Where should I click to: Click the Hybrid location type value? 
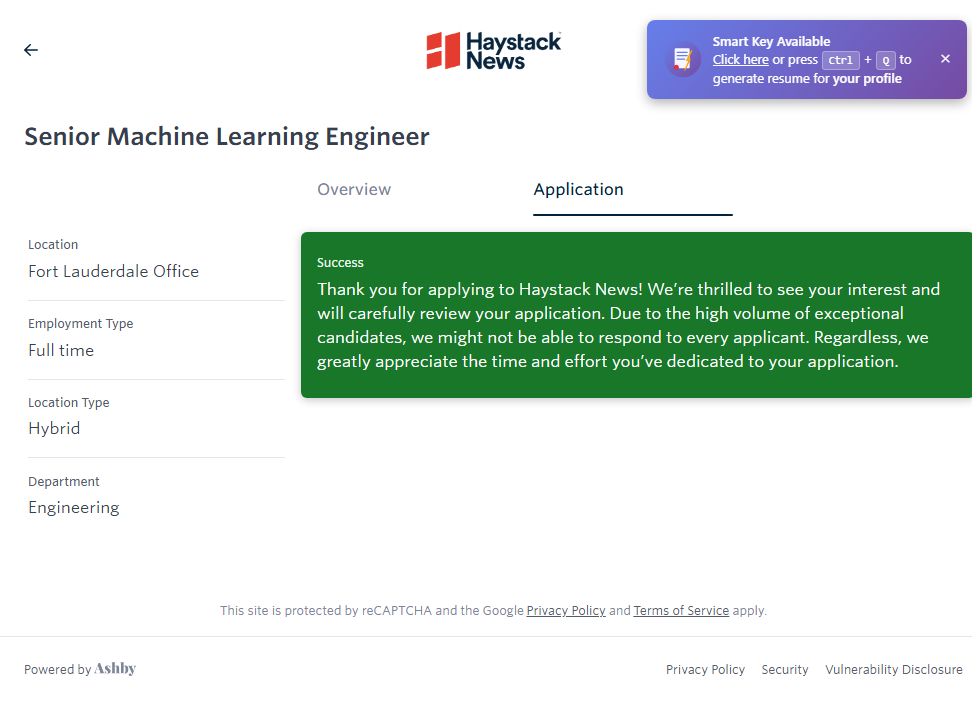(x=54, y=429)
